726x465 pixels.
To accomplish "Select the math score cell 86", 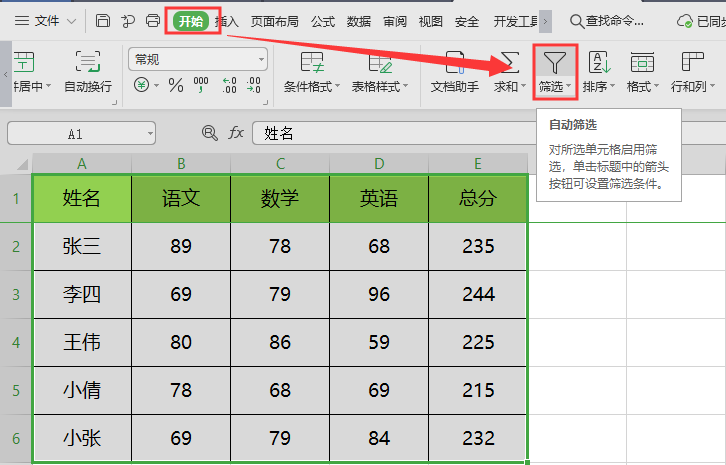I will pos(280,343).
